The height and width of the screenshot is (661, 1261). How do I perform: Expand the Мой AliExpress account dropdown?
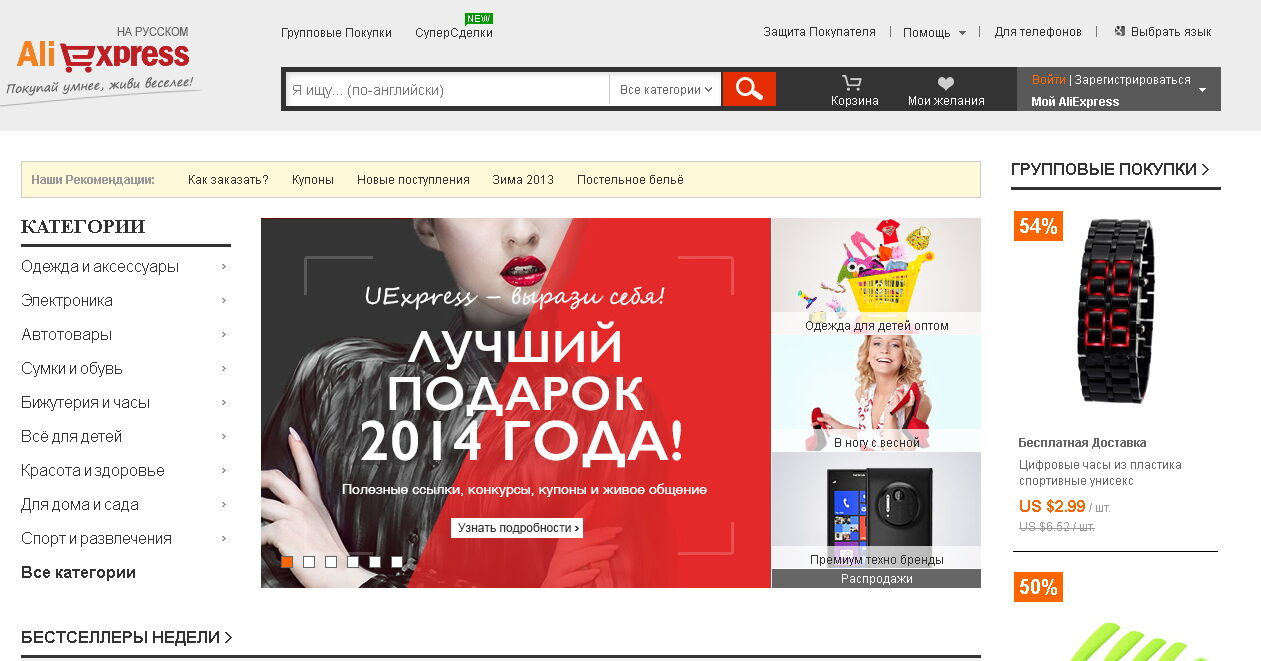[1202, 90]
